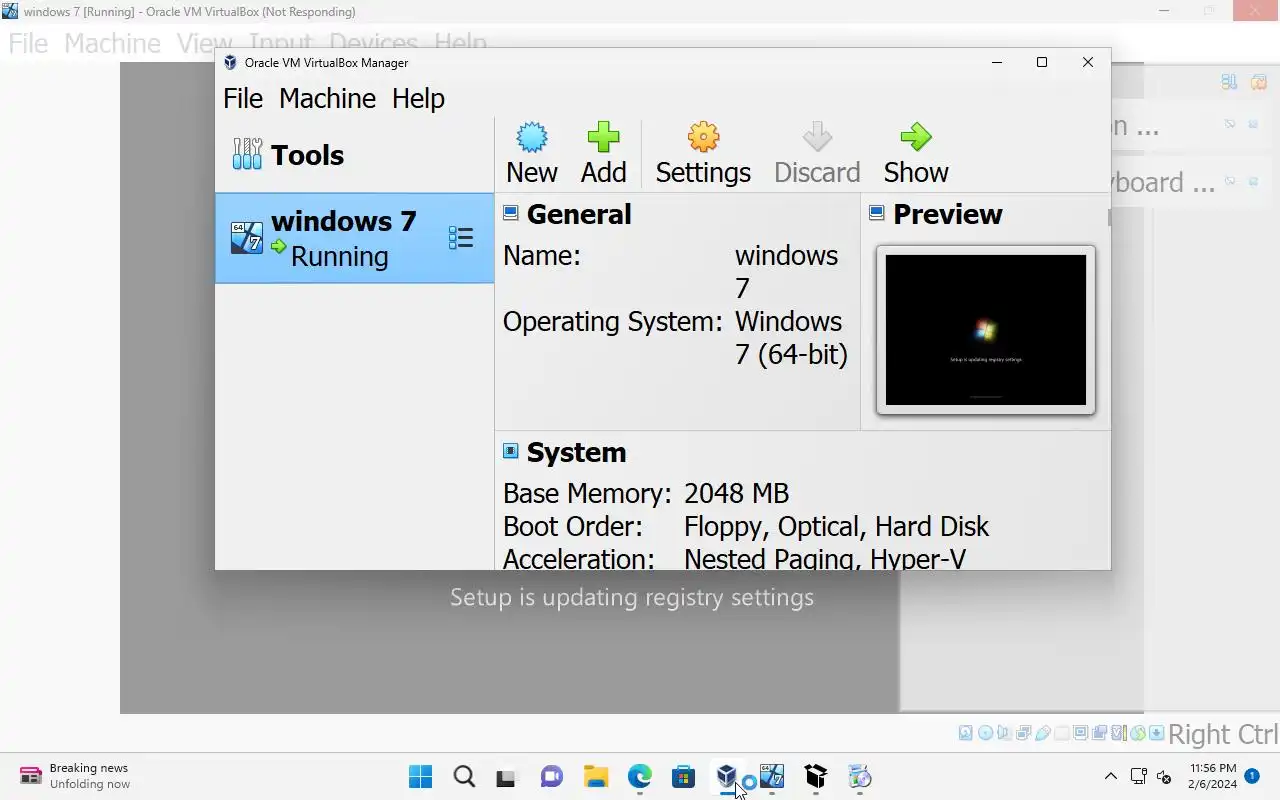Open the File menu in VirtualBox Manager
The width and height of the screenshot is (1280, 800).
[243, 98]
